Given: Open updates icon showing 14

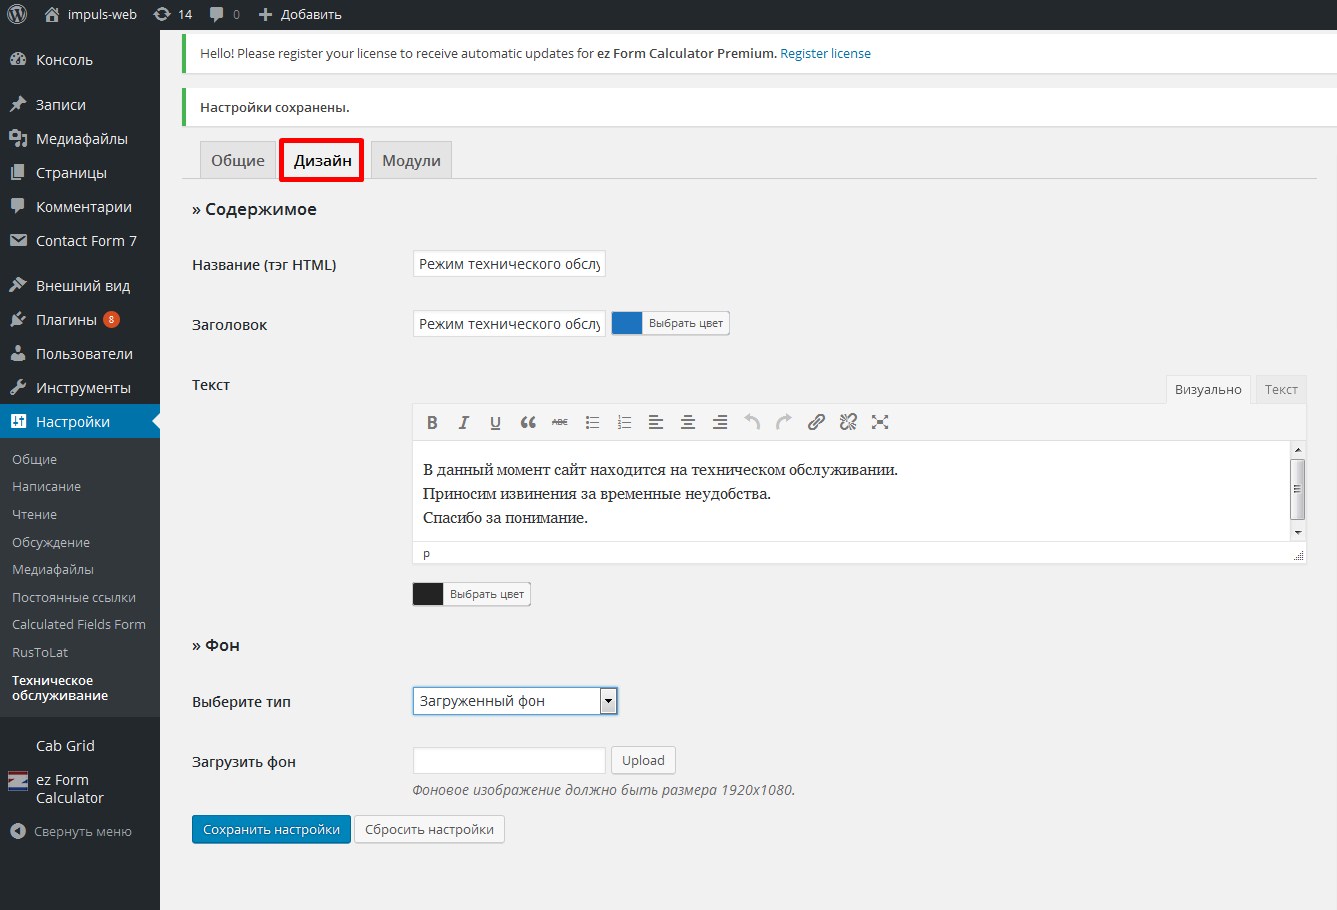Looking at the screenshot, I should point(173,14).
